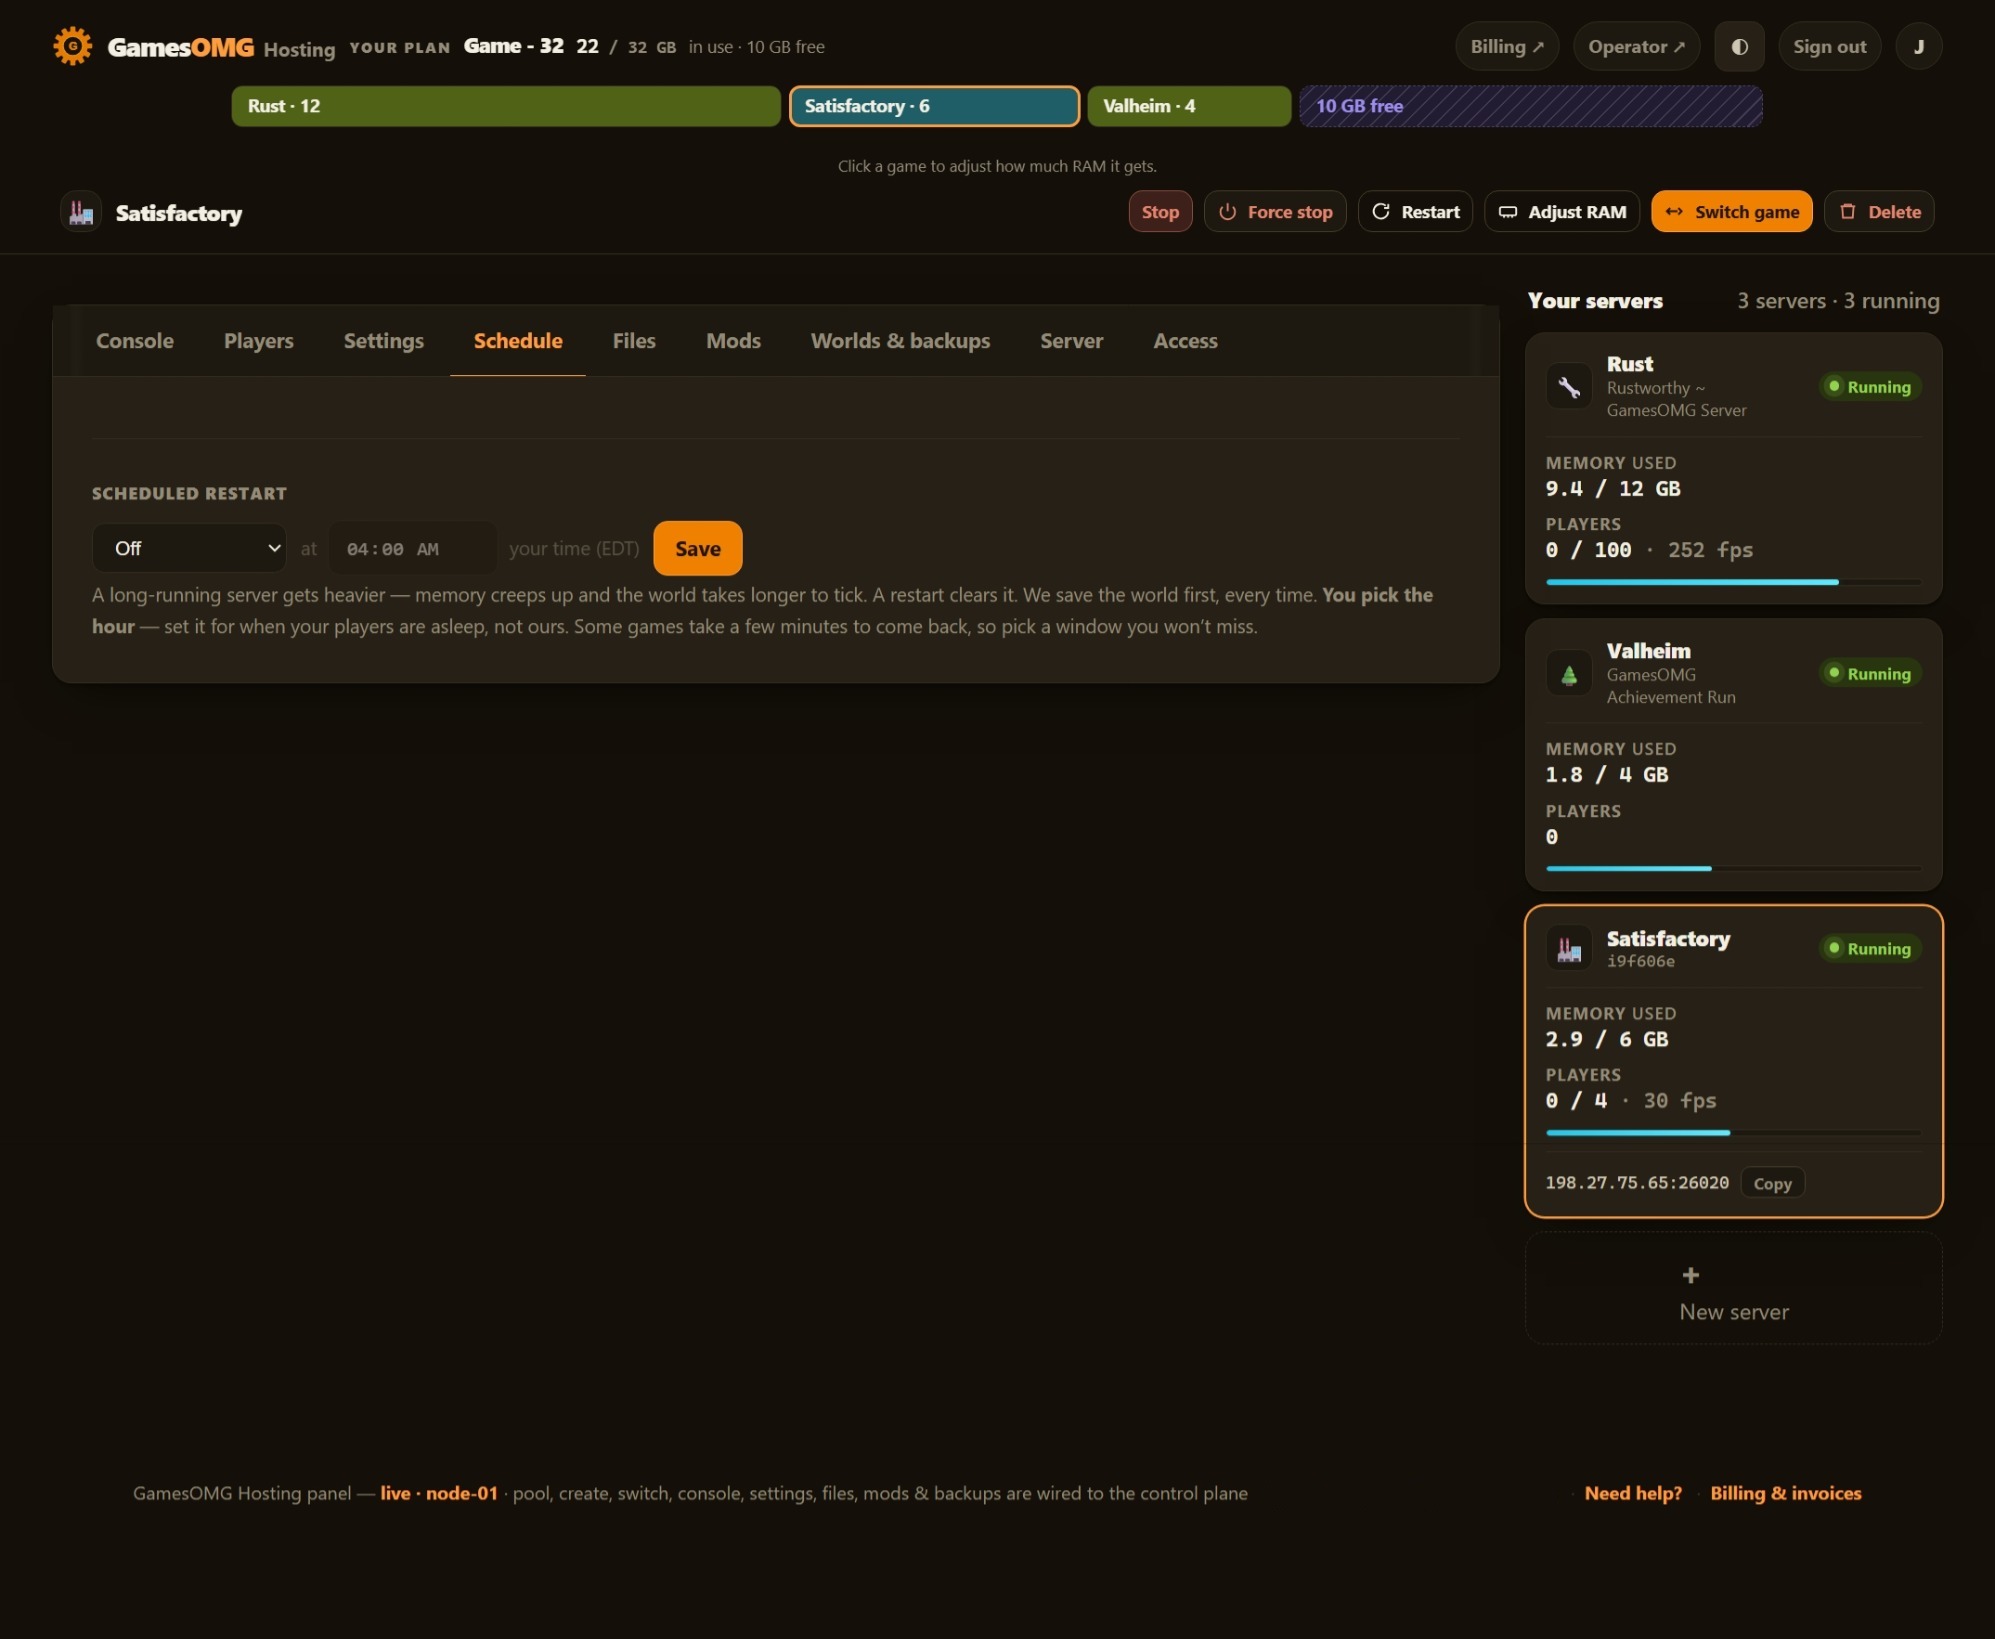
Task: Copy the server address 198.27.75.65:26020
Action: (1772, 1183)
